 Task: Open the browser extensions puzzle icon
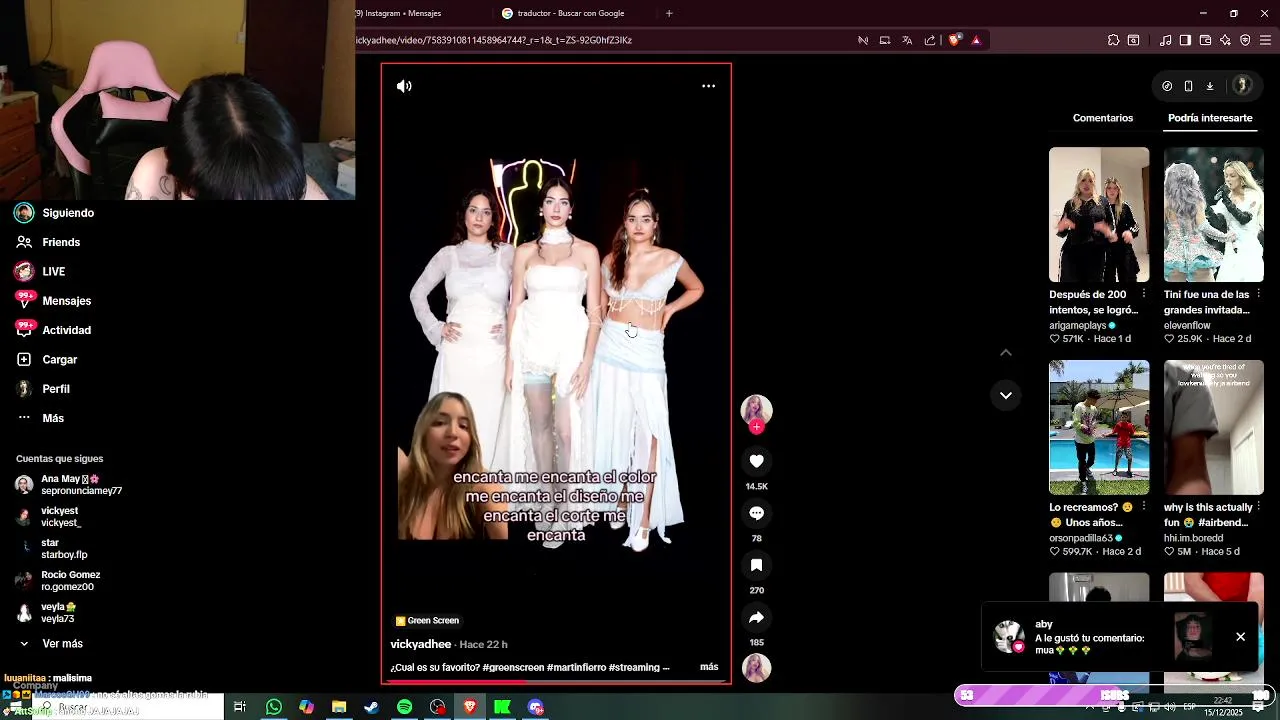tap(1113, 40)
